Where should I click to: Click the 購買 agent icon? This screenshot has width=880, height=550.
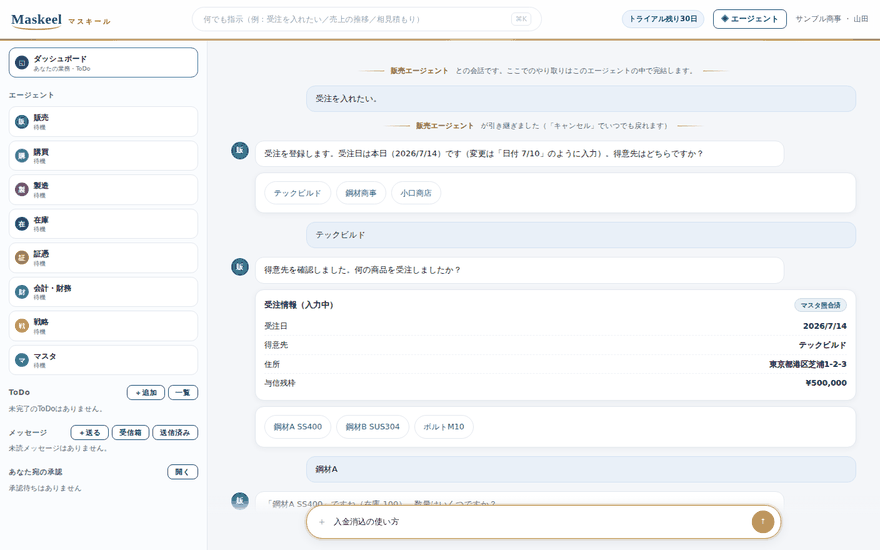(21, 156)
